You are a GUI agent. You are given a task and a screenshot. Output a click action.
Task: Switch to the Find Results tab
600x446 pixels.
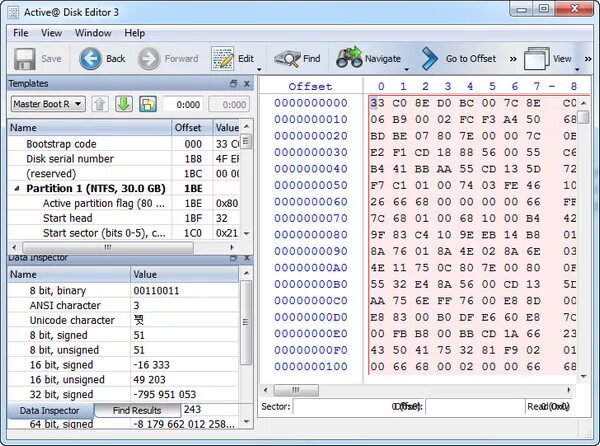pyautogui.click(x=137, y=410)
